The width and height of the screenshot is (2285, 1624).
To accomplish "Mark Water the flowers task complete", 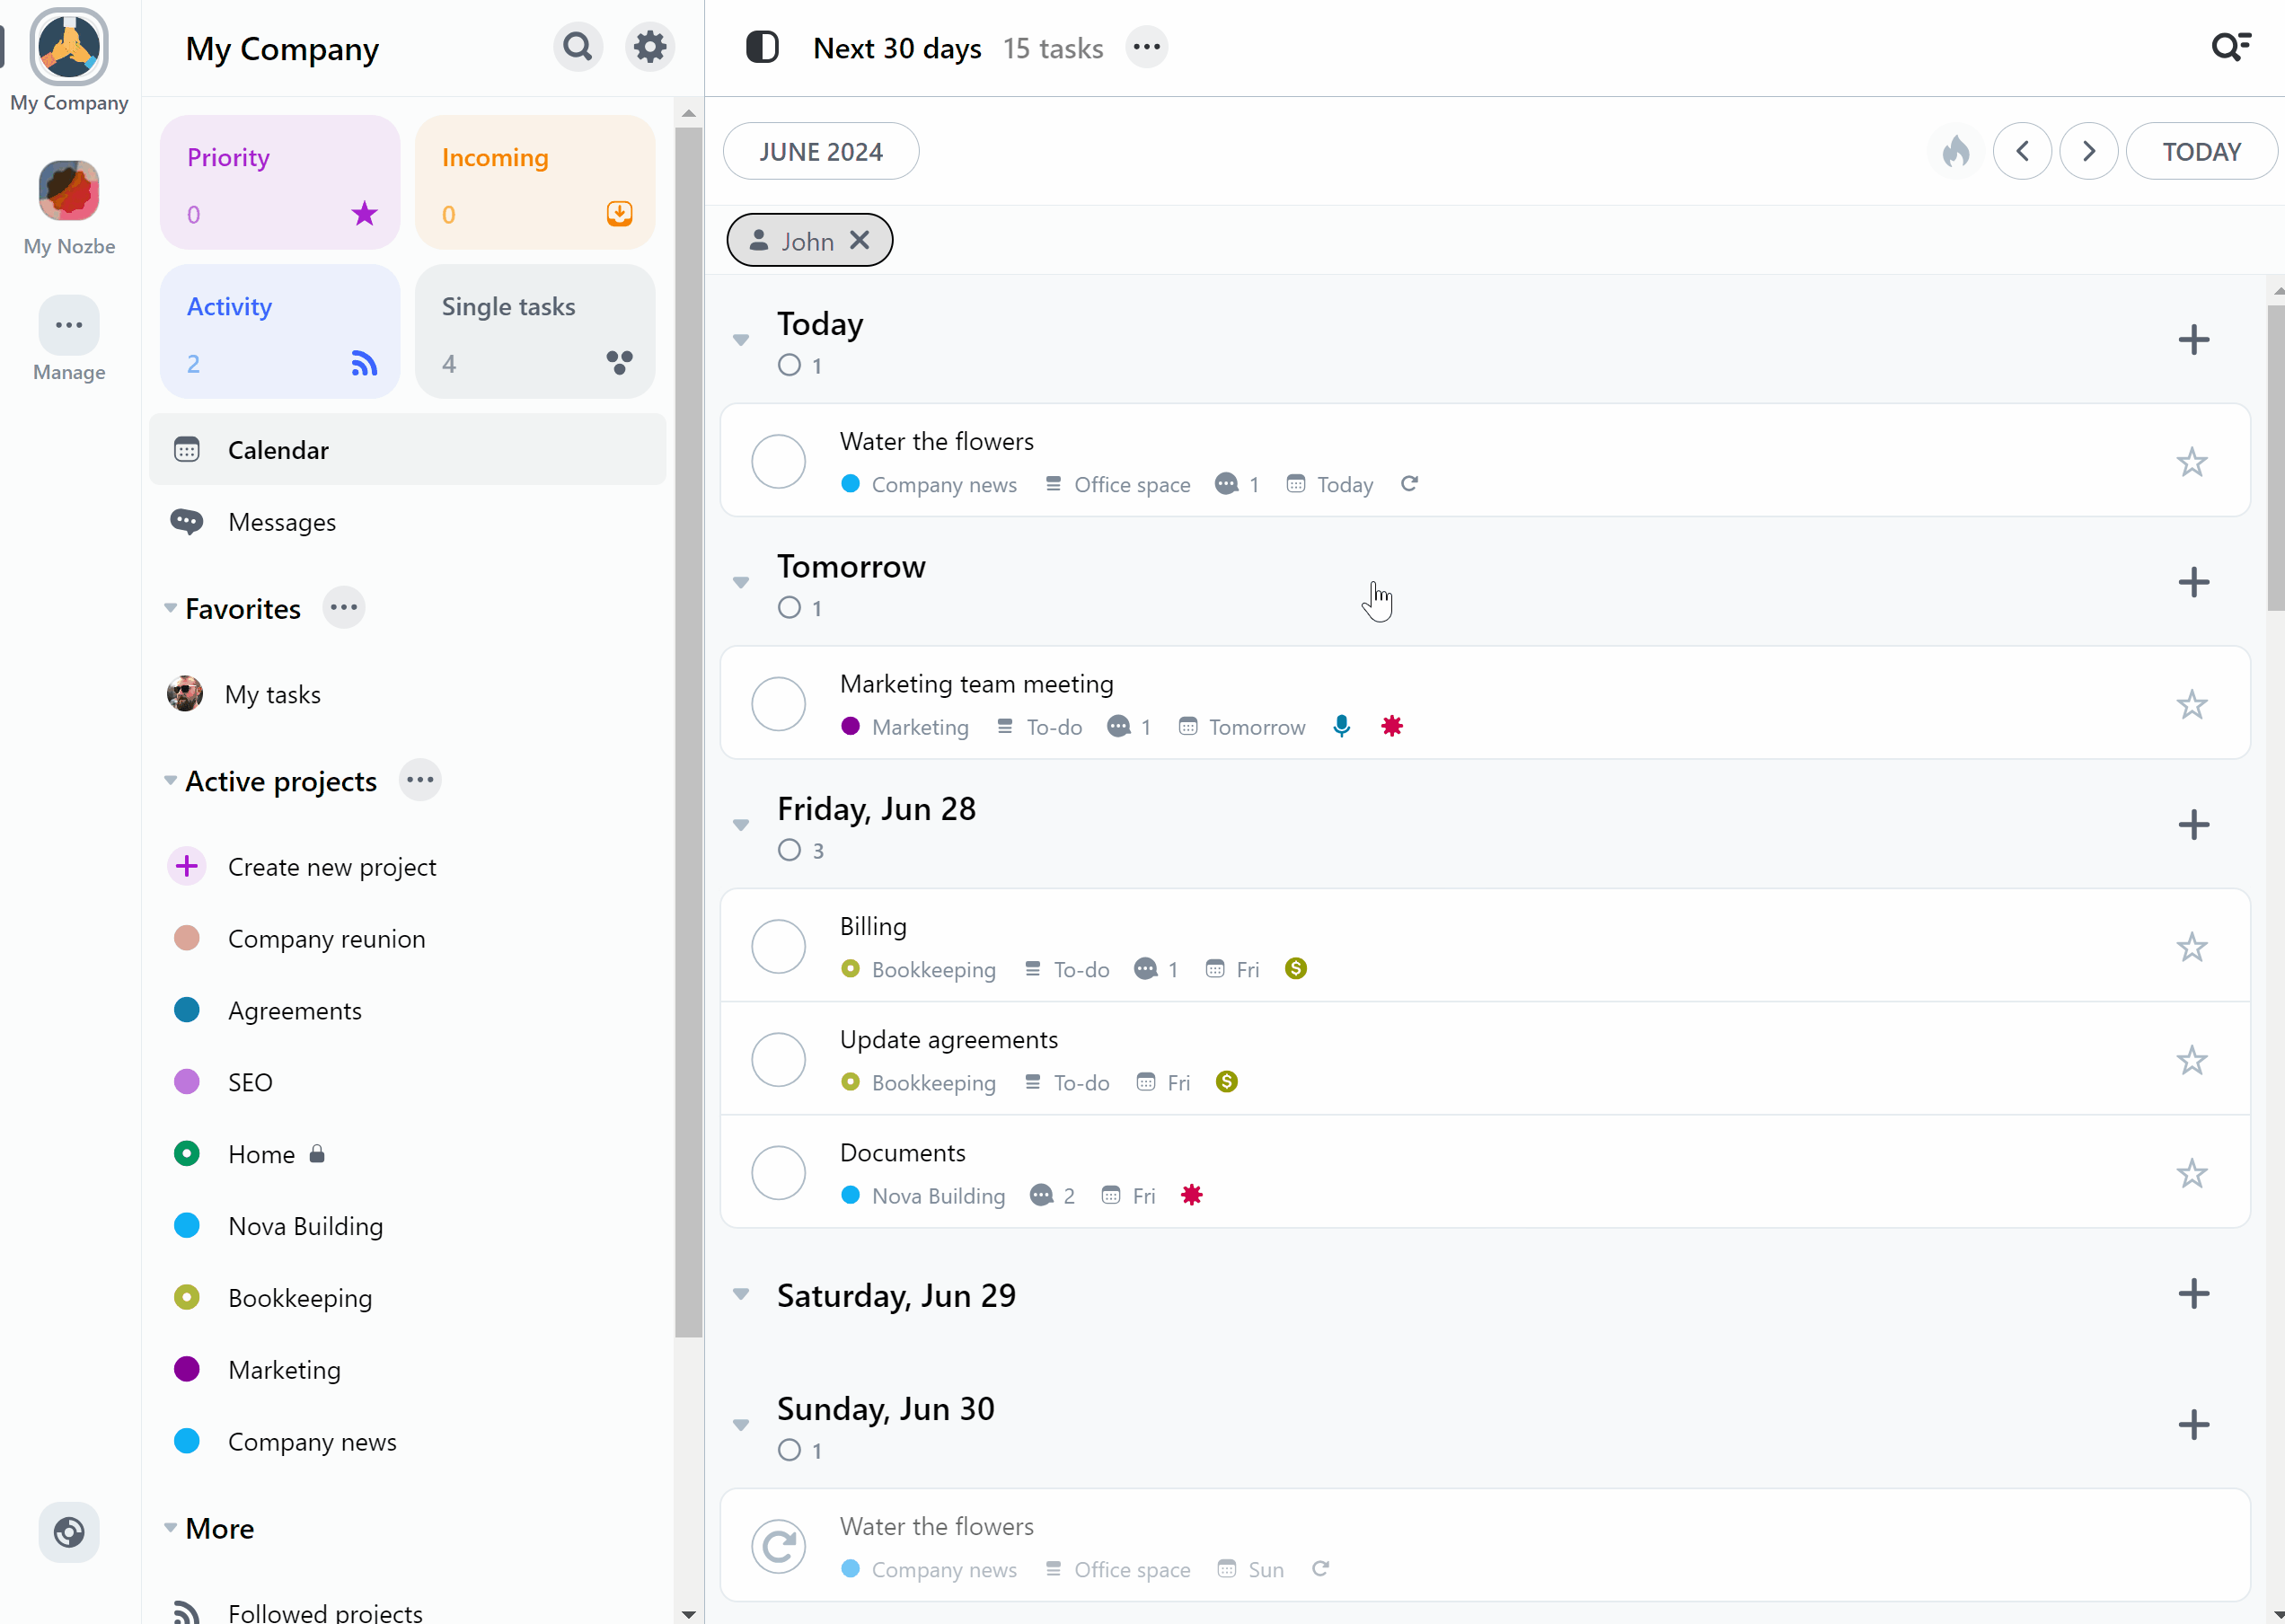I will (x=778, y=461).
